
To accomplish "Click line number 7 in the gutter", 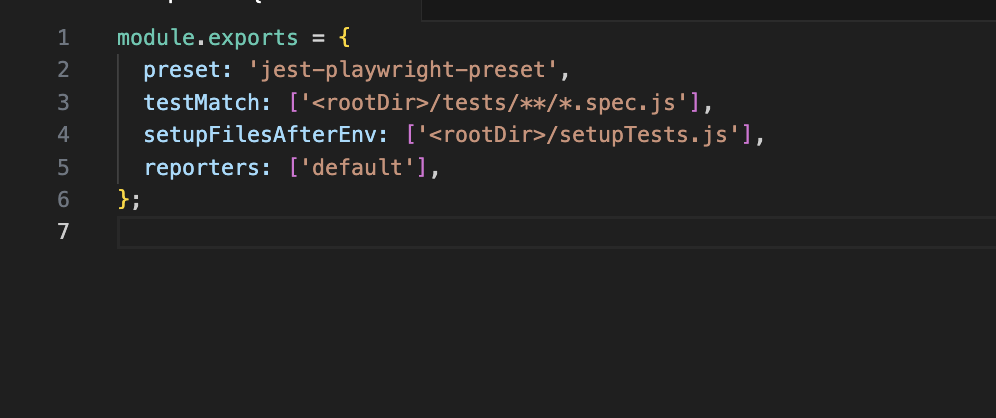I will [63, 232].
